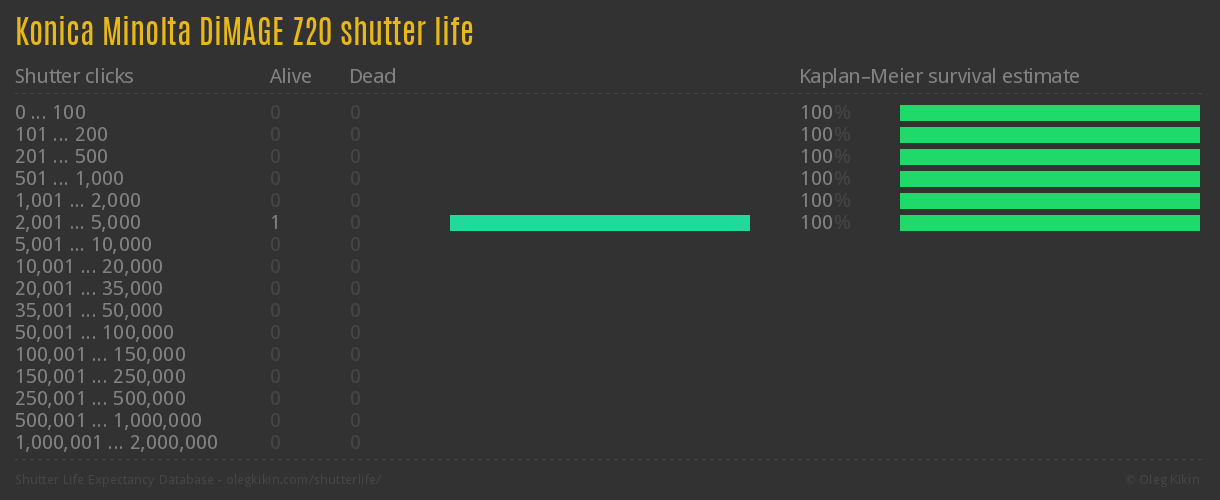Viewport: 1220px width, 500px height.
Task: Select the 0 ... 100 row label
Action: point(50,112)
